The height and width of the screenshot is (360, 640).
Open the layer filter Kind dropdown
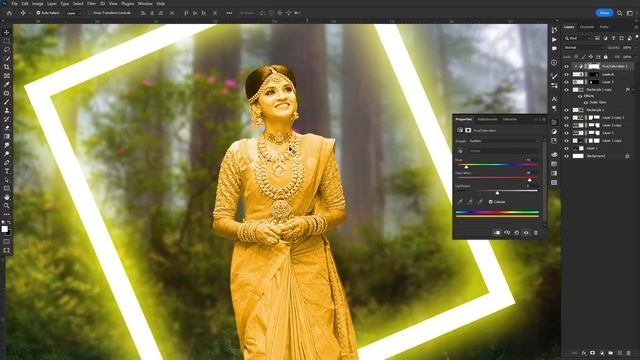tap(578, 38)
